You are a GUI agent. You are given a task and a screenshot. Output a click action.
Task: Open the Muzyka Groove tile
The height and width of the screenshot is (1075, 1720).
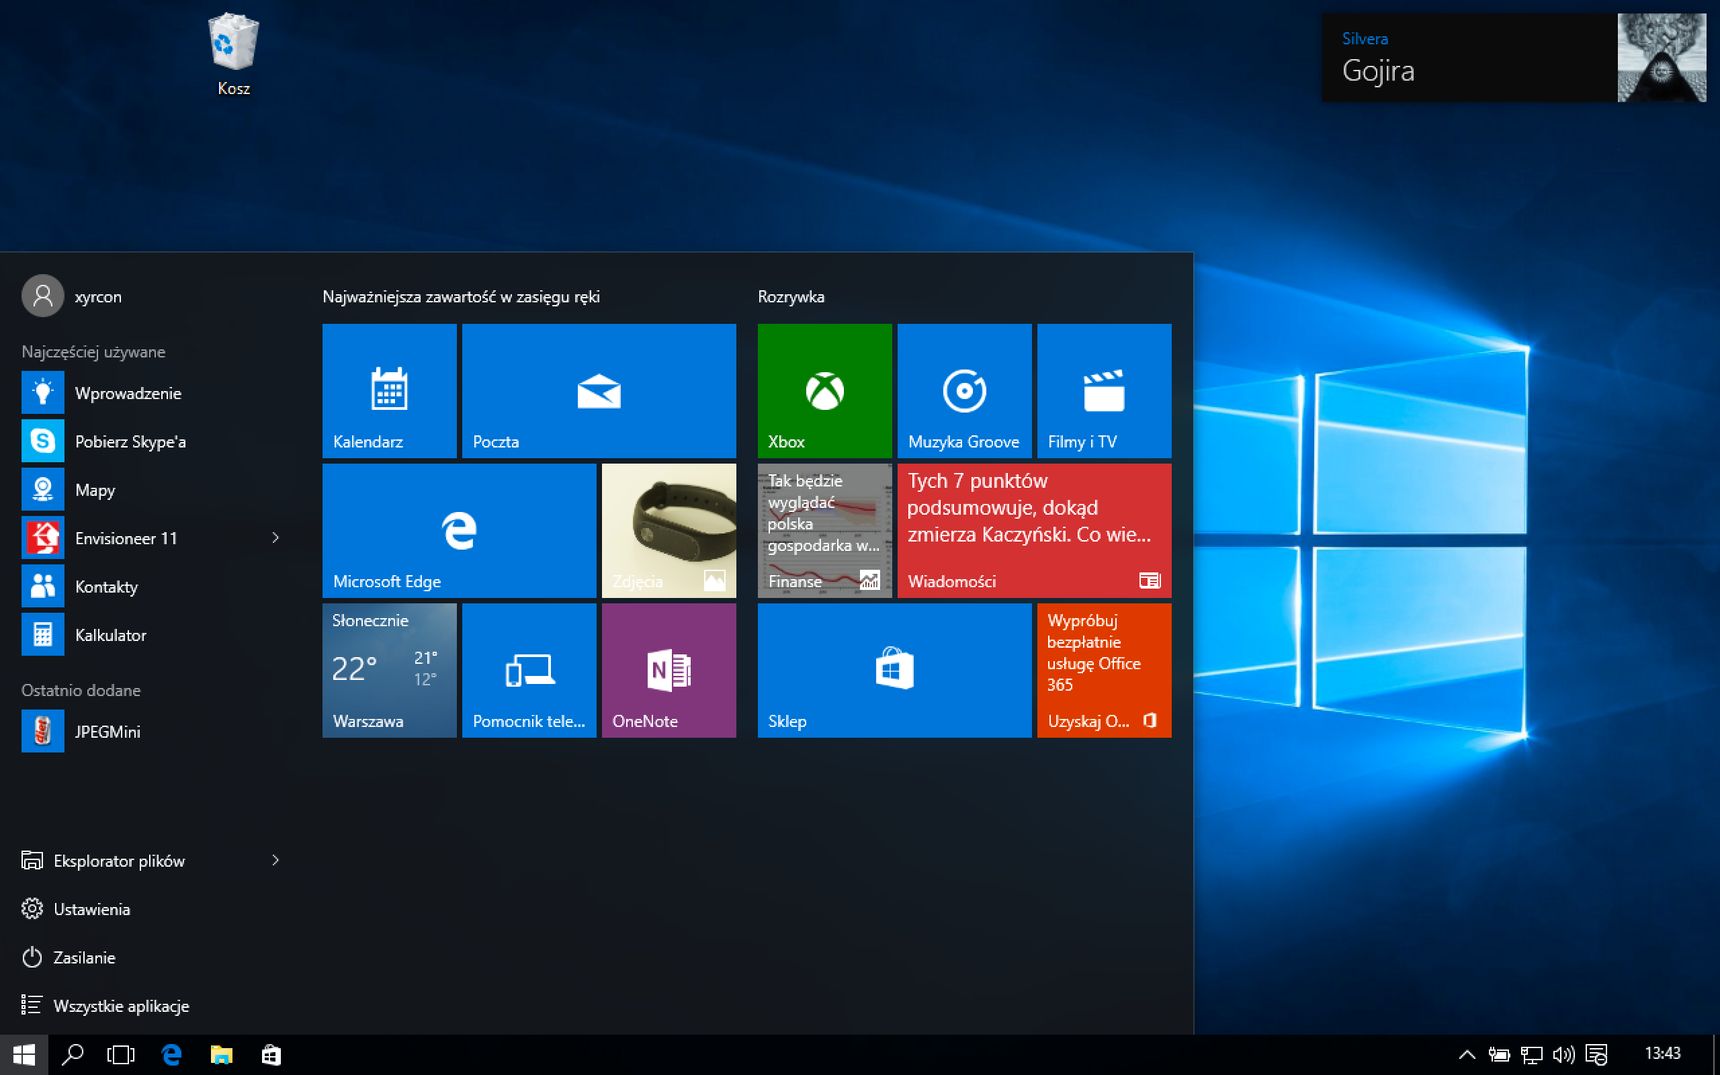coord(964,390)
